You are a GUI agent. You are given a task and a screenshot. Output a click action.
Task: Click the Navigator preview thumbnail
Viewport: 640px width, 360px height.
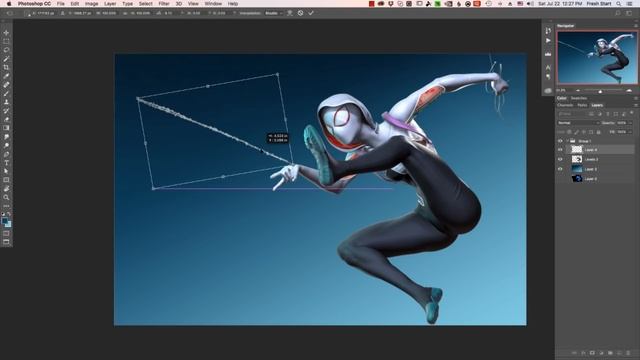tap(597, 58)
